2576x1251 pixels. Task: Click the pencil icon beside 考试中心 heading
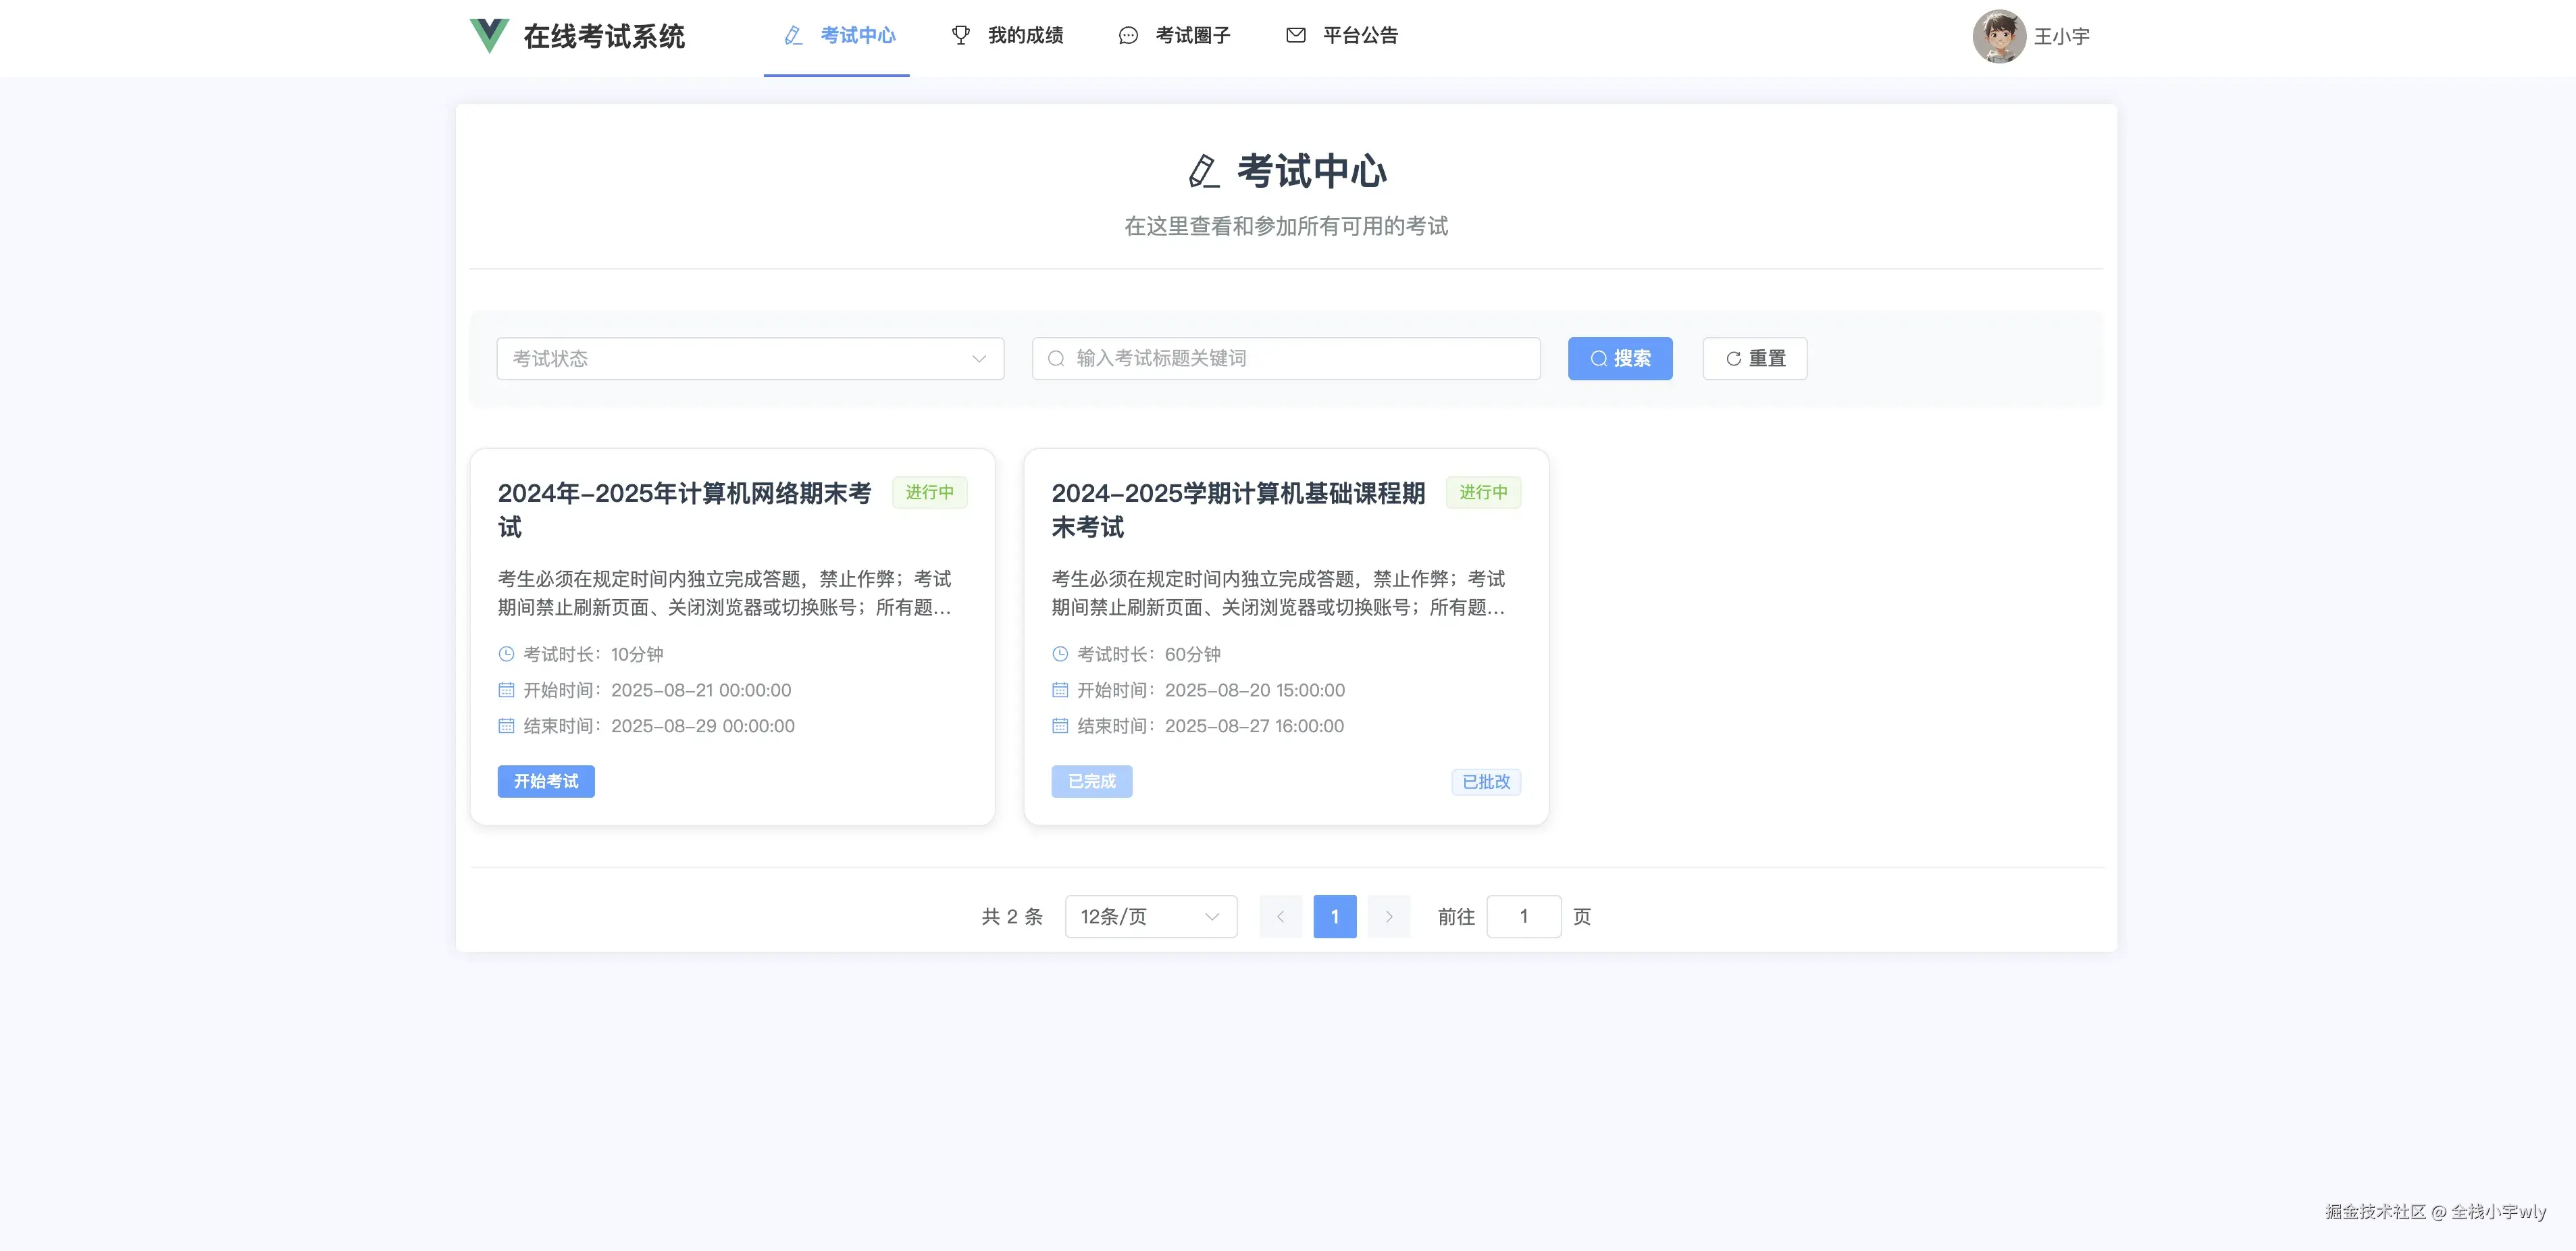point(1203,171)
